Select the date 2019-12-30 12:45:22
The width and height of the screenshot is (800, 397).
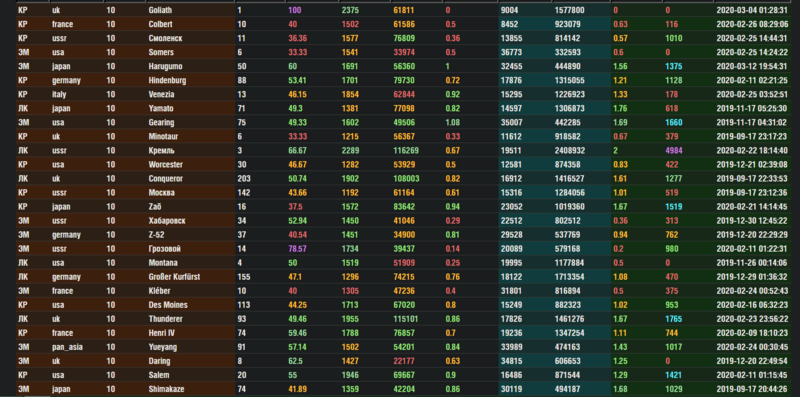752,221
